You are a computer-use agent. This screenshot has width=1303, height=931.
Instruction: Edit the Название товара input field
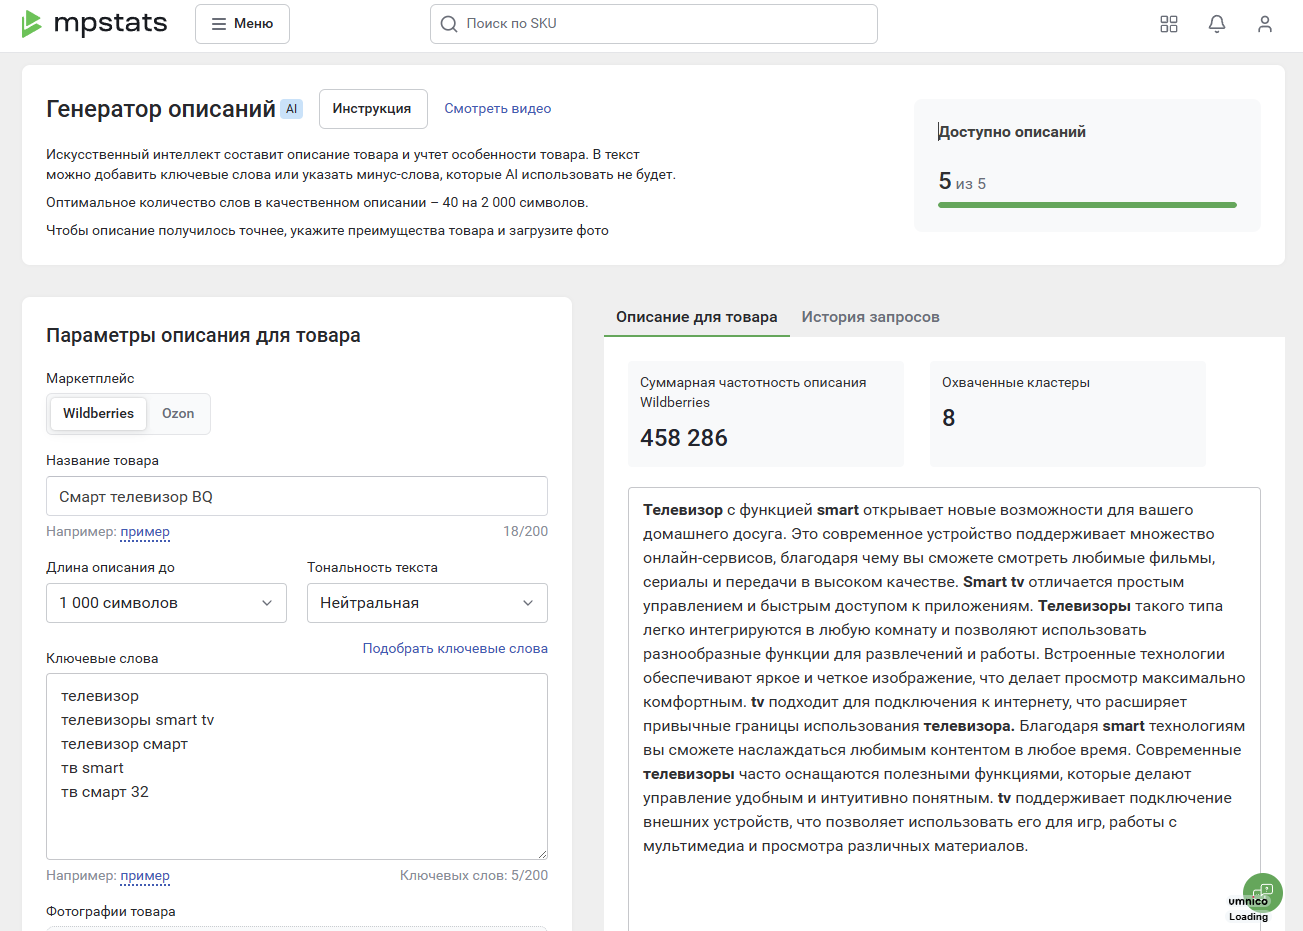[297, 497]
